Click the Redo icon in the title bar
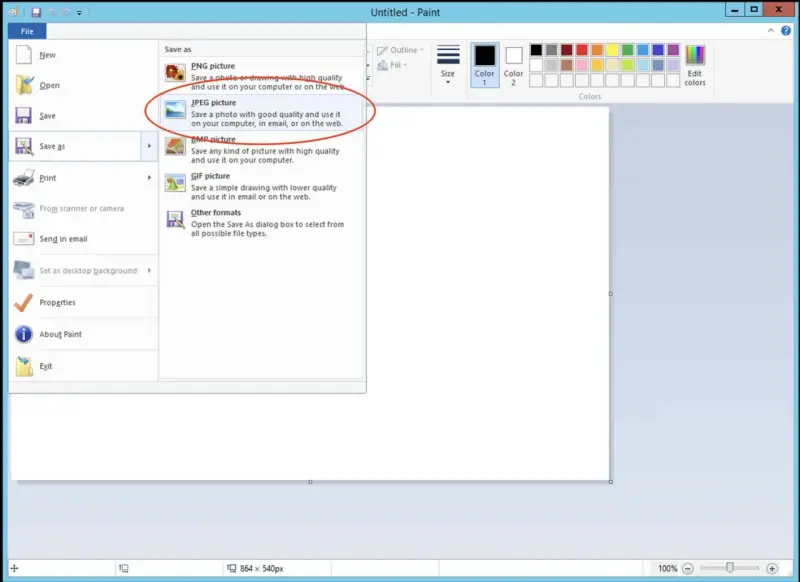This screenshot has height=582, width=800. click(66, 12)
